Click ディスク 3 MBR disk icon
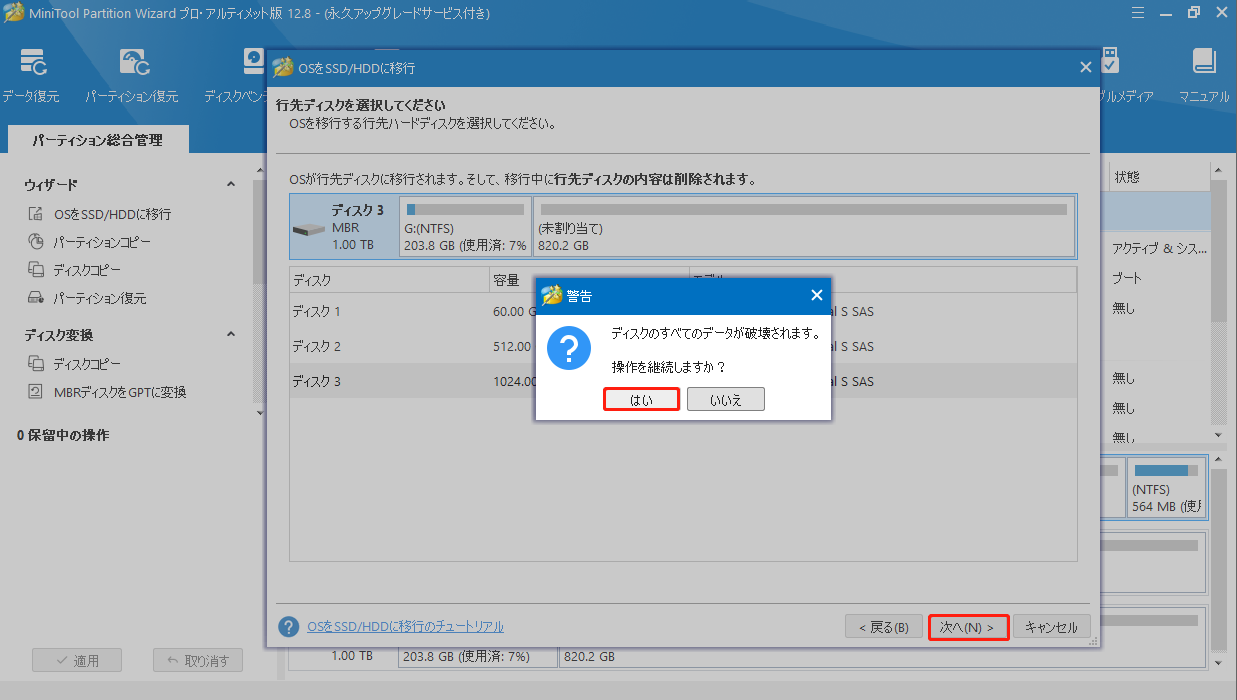Image resolution: width=1237 pixels, height=700 pixels. click(x=310, y=229)
